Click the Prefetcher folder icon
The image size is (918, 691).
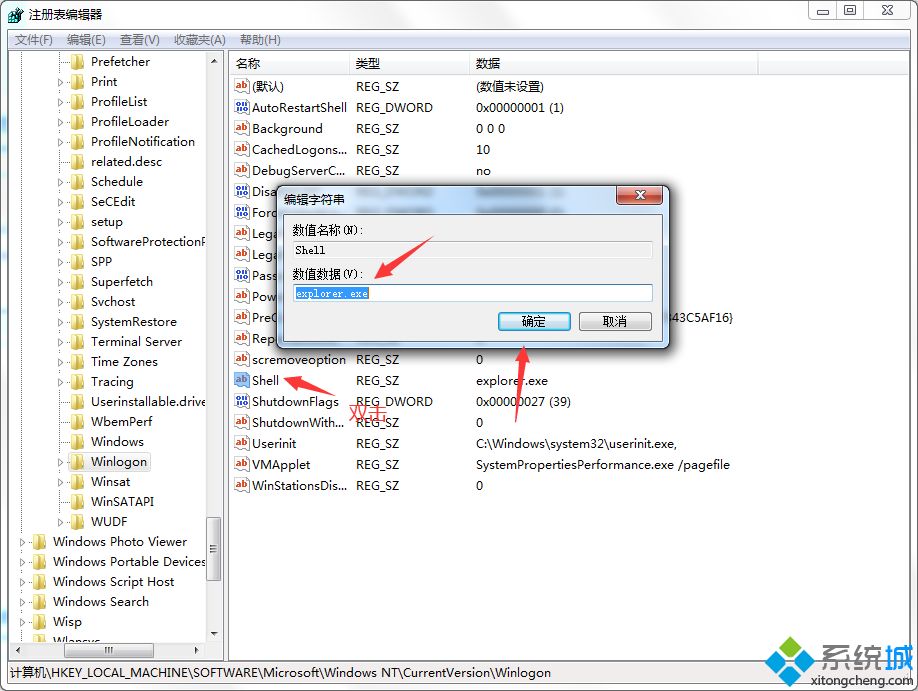click(x=77, y=61)
